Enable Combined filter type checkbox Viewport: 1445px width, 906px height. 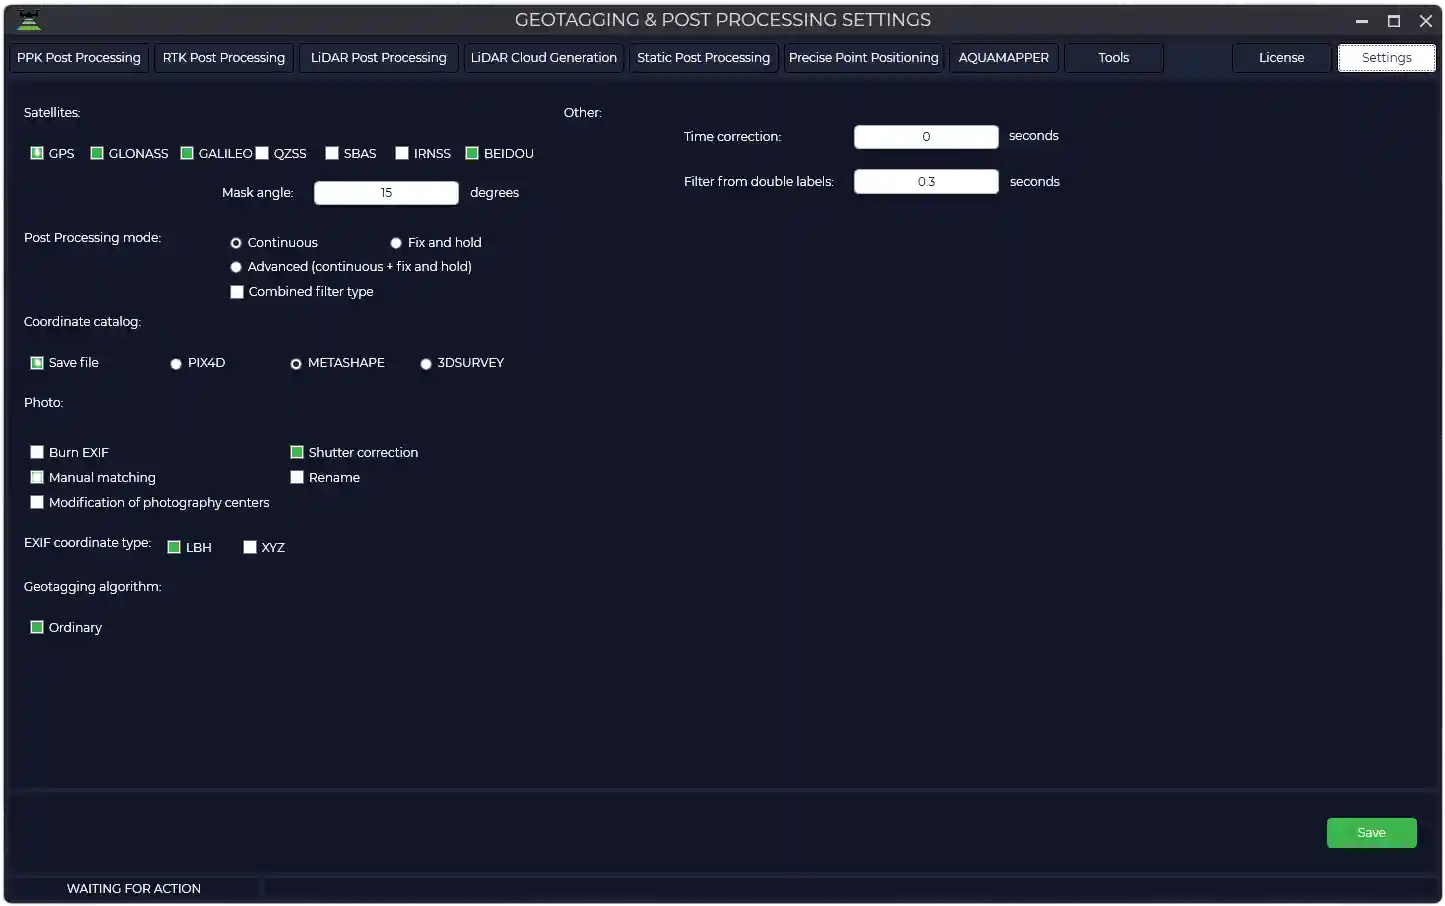pos(237,292)
